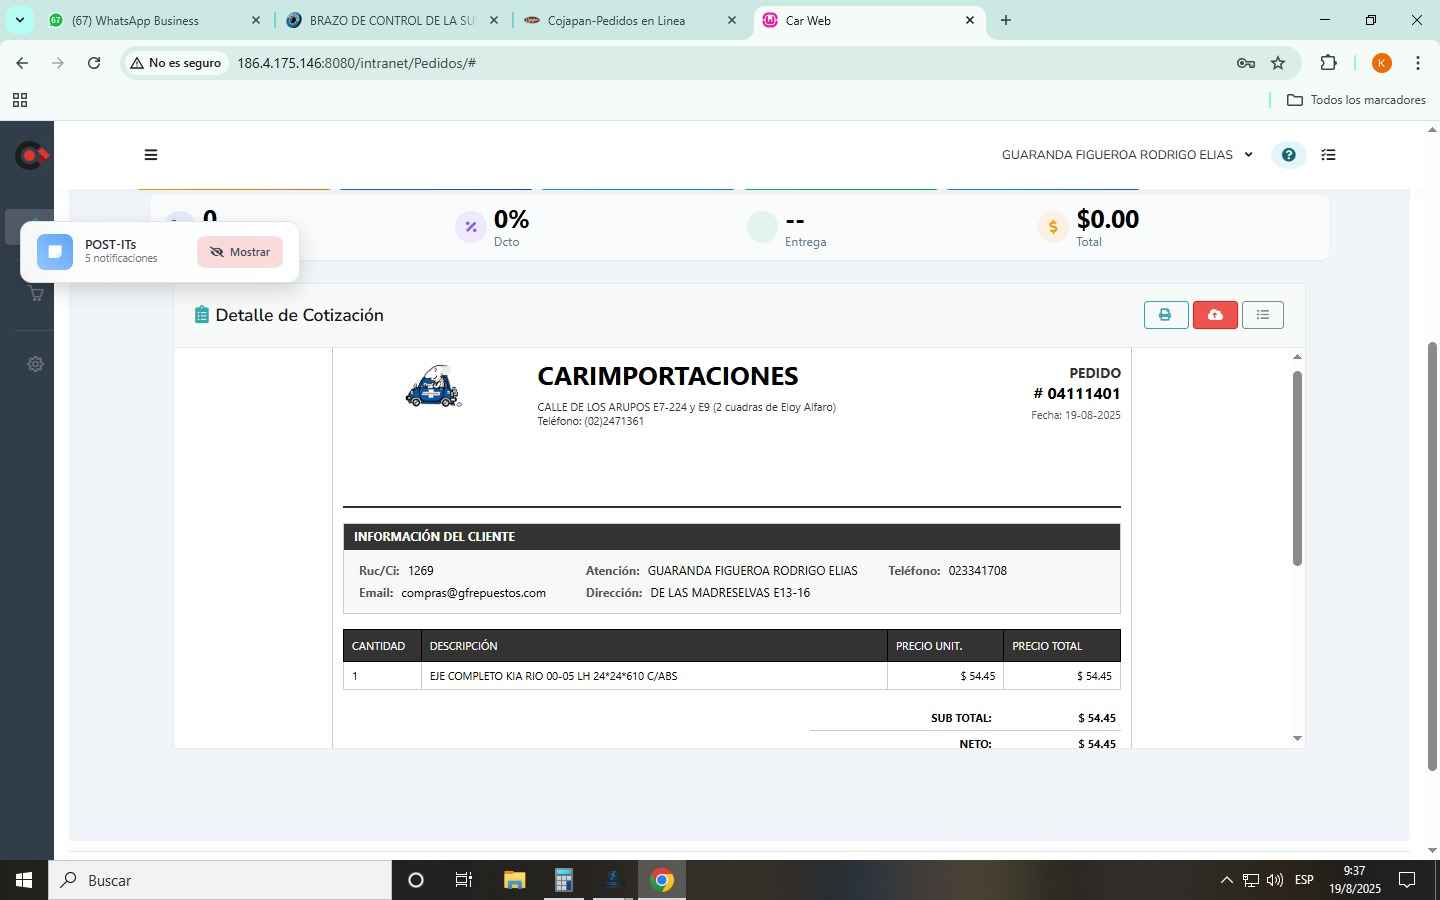The width and height of the screenshot is (1440, 900).
Task: Click the red cloud upload button
Action: coord(1215,315)
